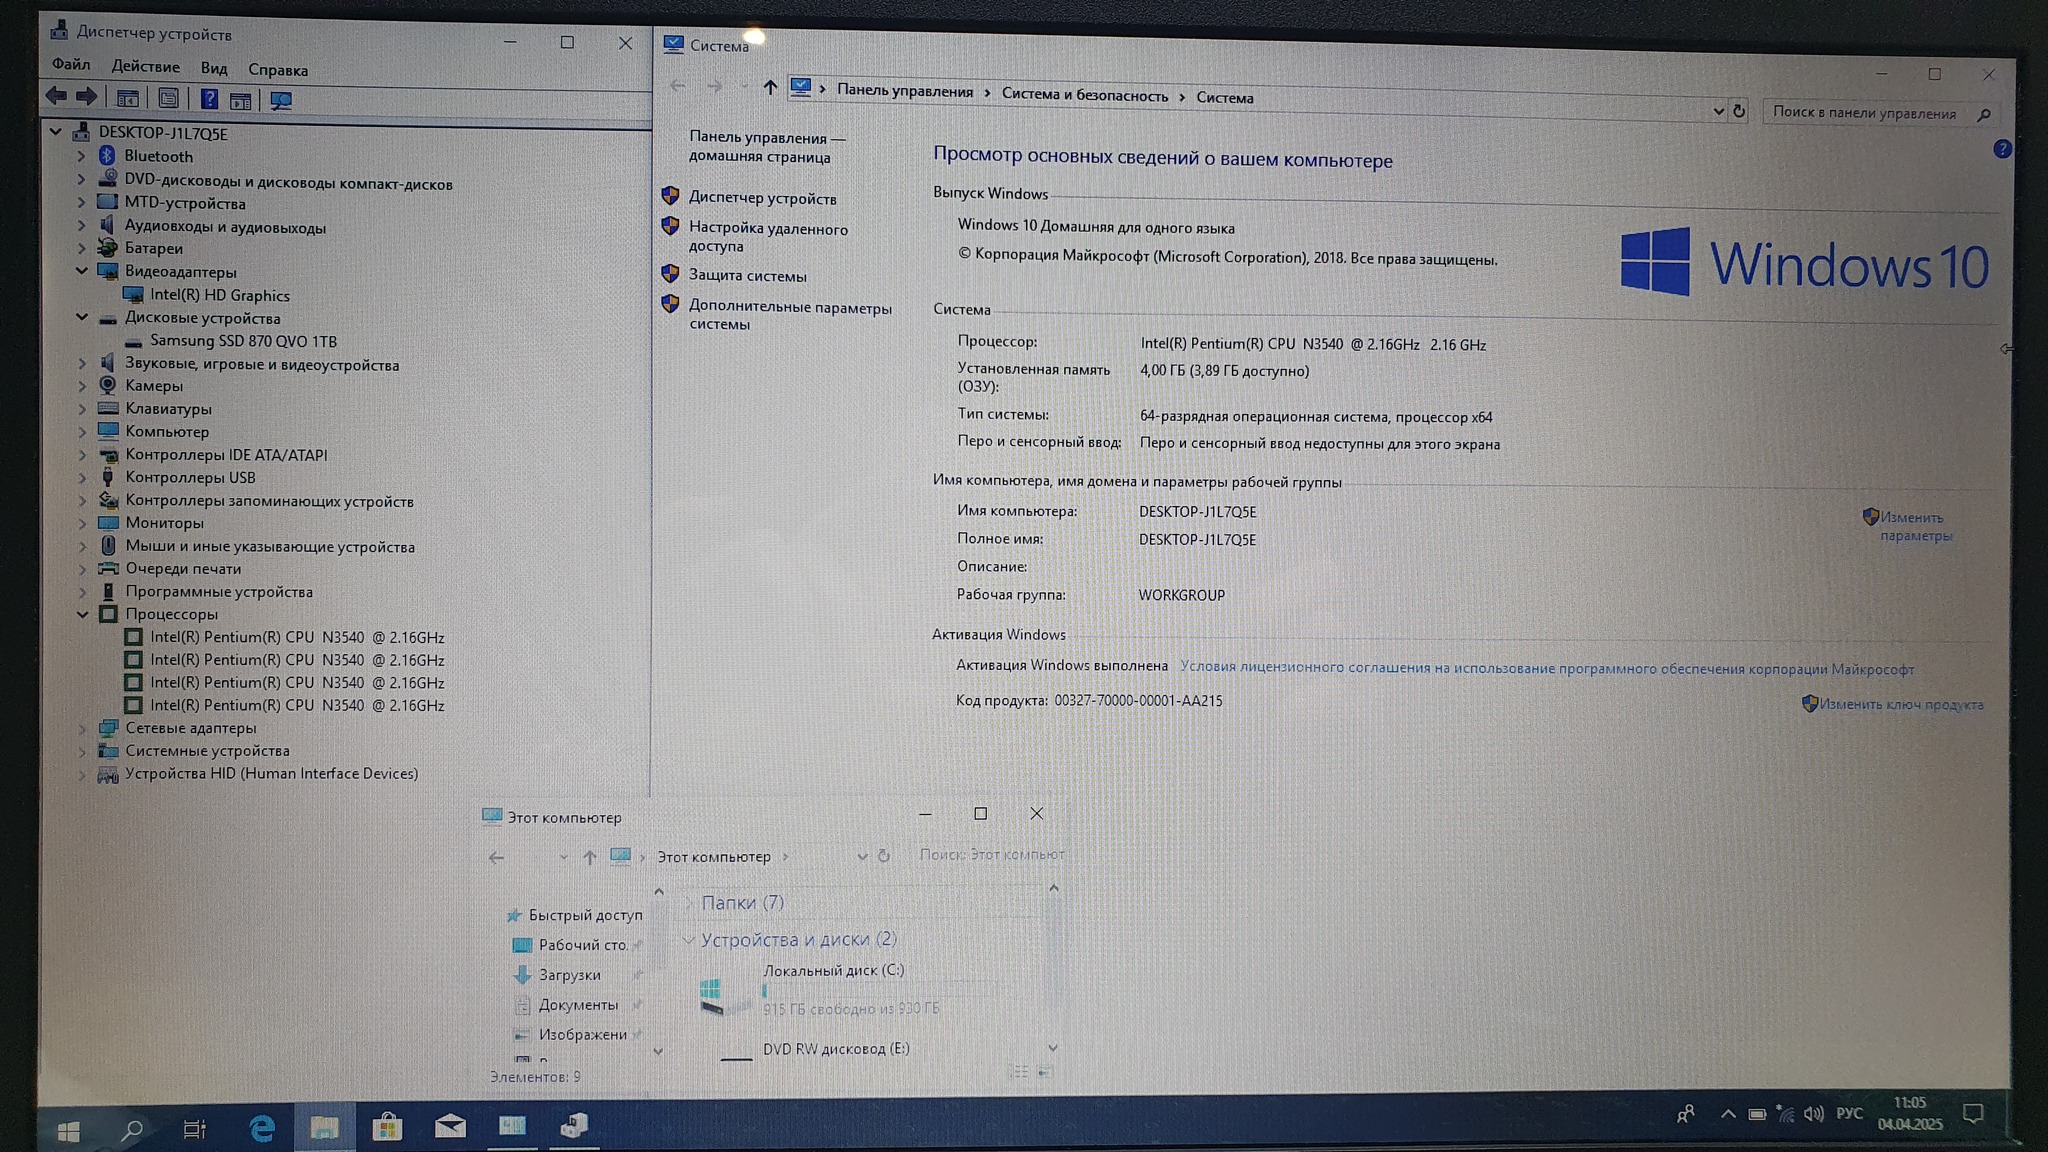The image size is (2048, 1152).
Task: Click the scan for hardware changes icon
Action: pos(281,101)
